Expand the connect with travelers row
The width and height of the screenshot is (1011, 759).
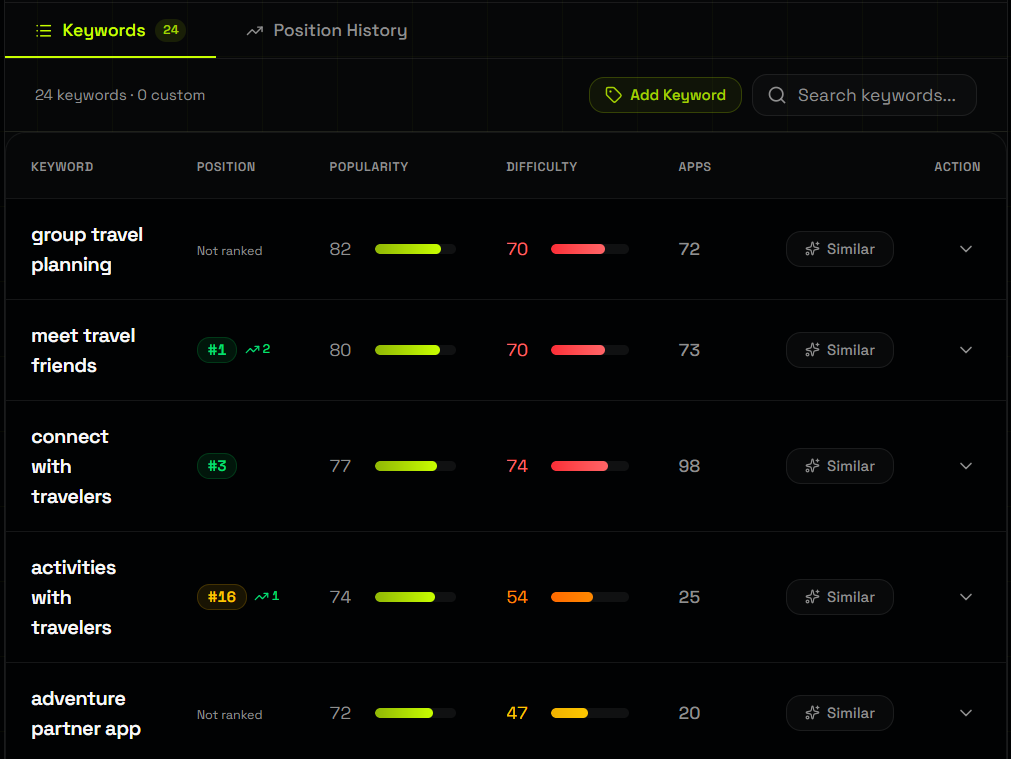coord(965,466)
